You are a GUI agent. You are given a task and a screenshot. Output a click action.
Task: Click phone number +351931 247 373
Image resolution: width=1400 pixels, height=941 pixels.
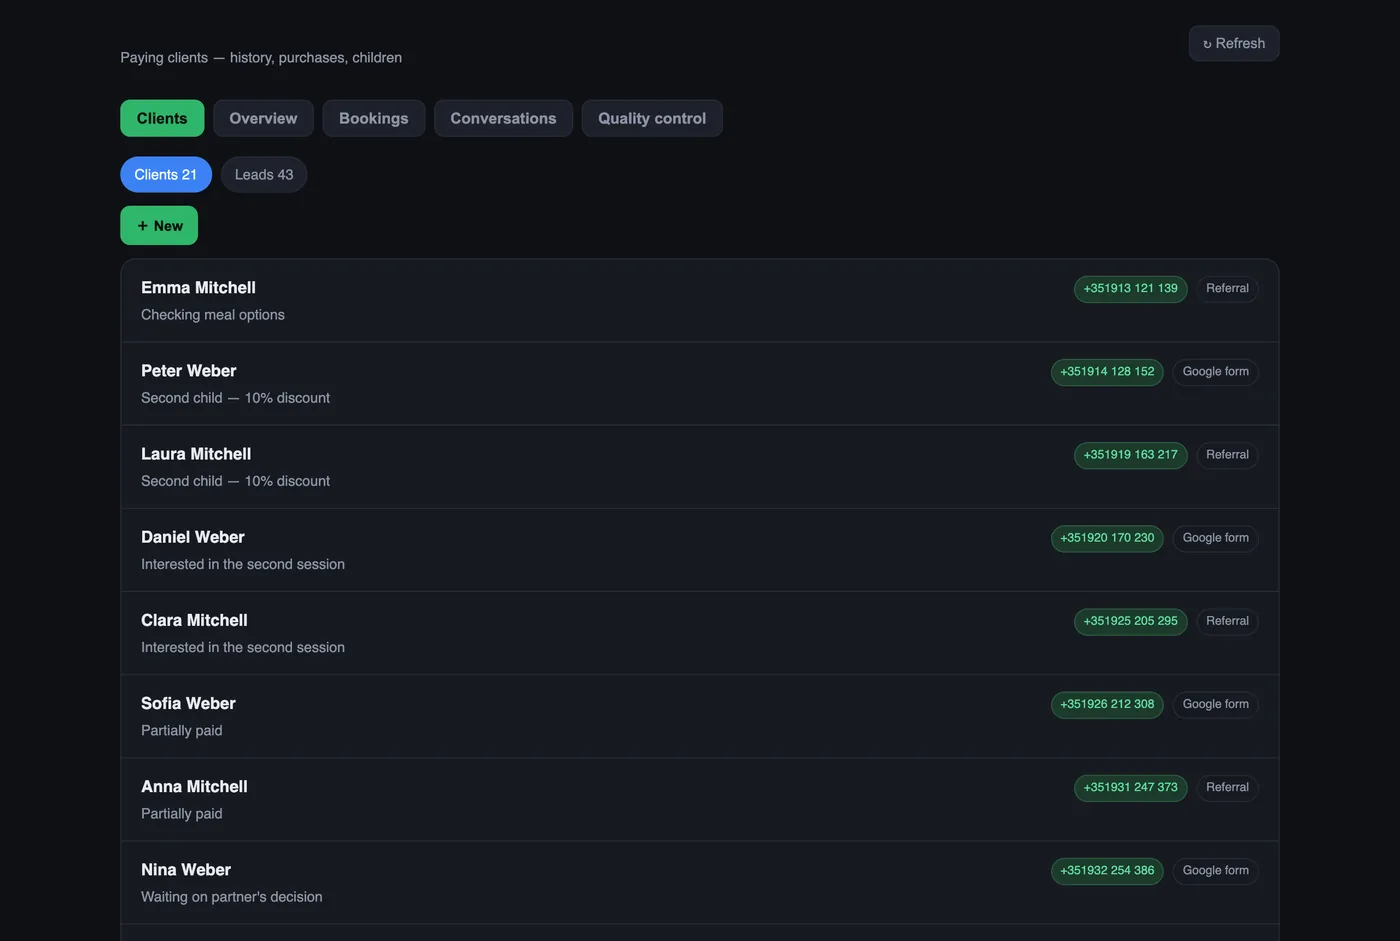tap(1130, 786)
